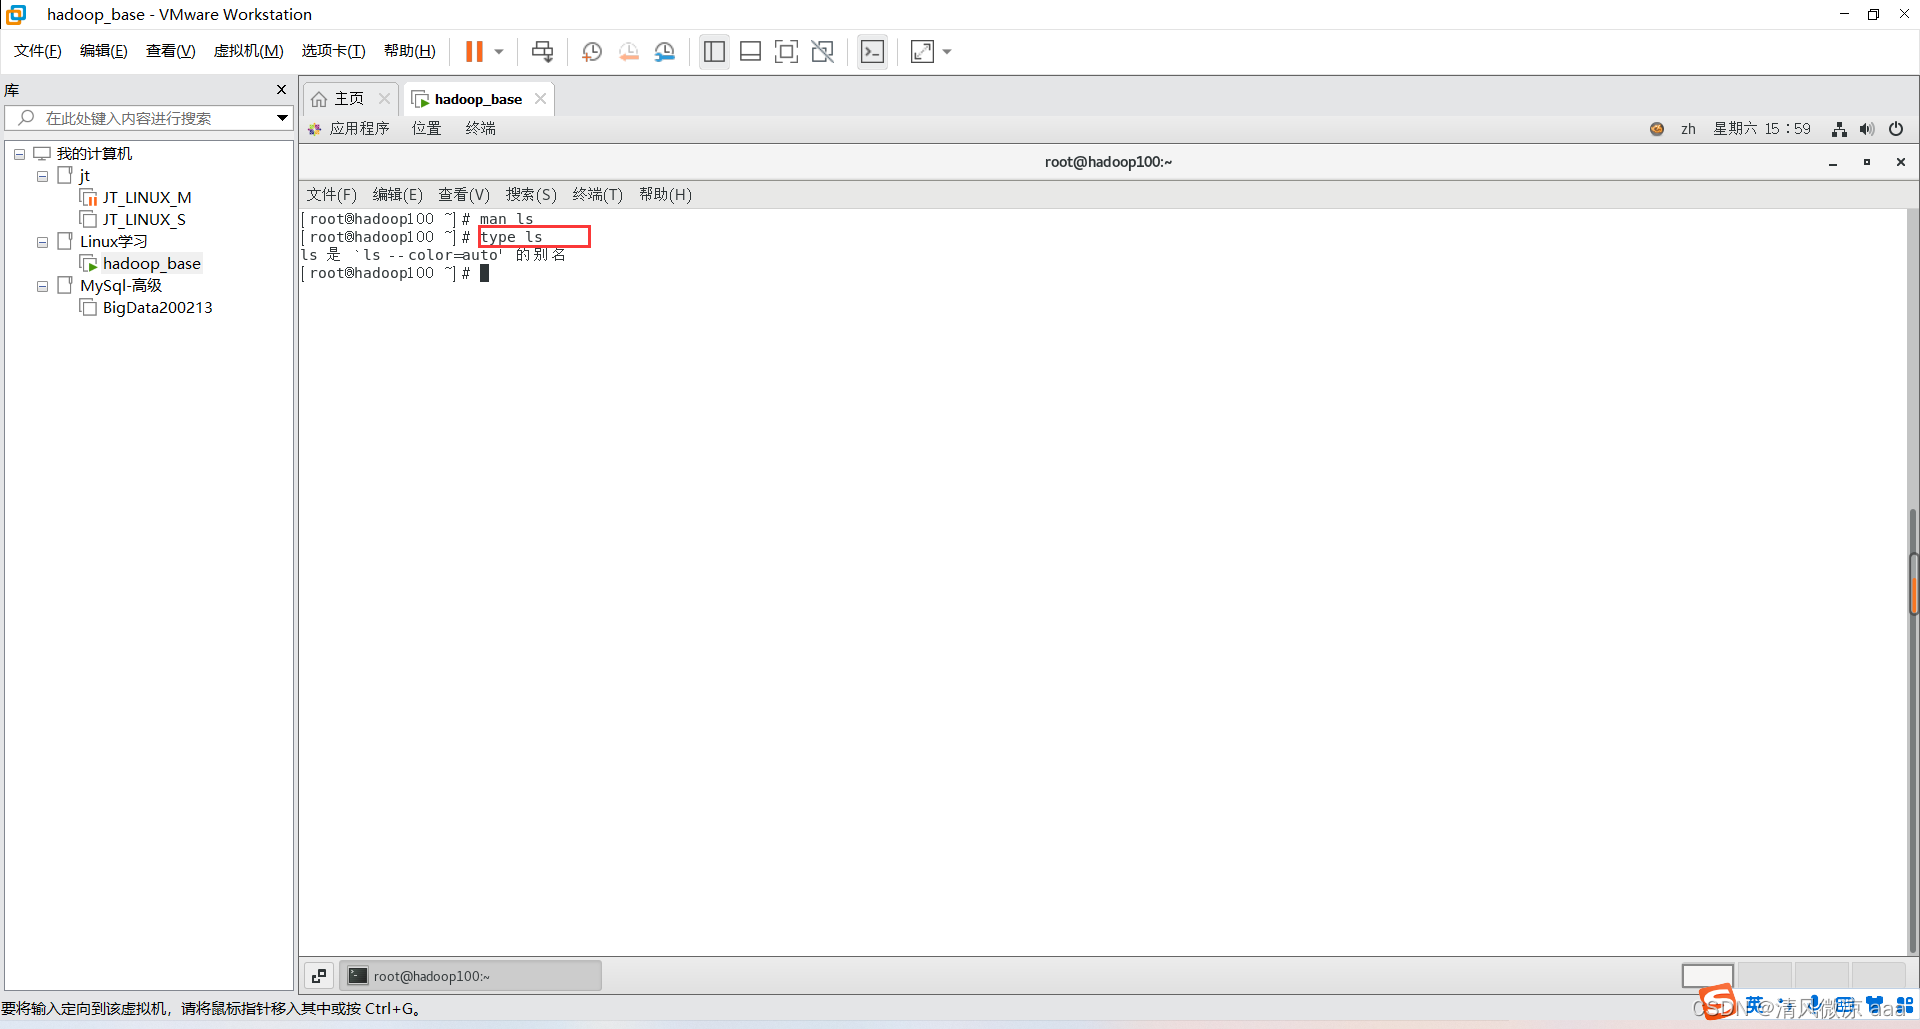This screenshot has width=1920, height=1029.
Task: Collapse the Linux学习 folder node
Action: (x=42, y=242)
